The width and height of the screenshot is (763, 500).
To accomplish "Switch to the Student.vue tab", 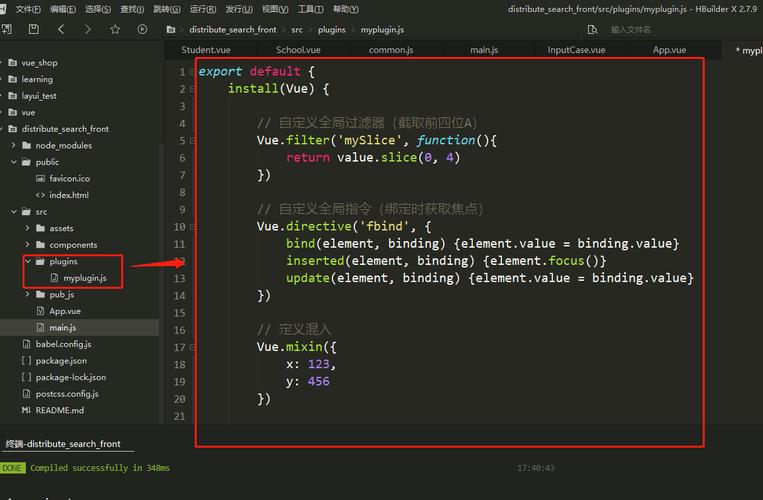I will 206,50.
